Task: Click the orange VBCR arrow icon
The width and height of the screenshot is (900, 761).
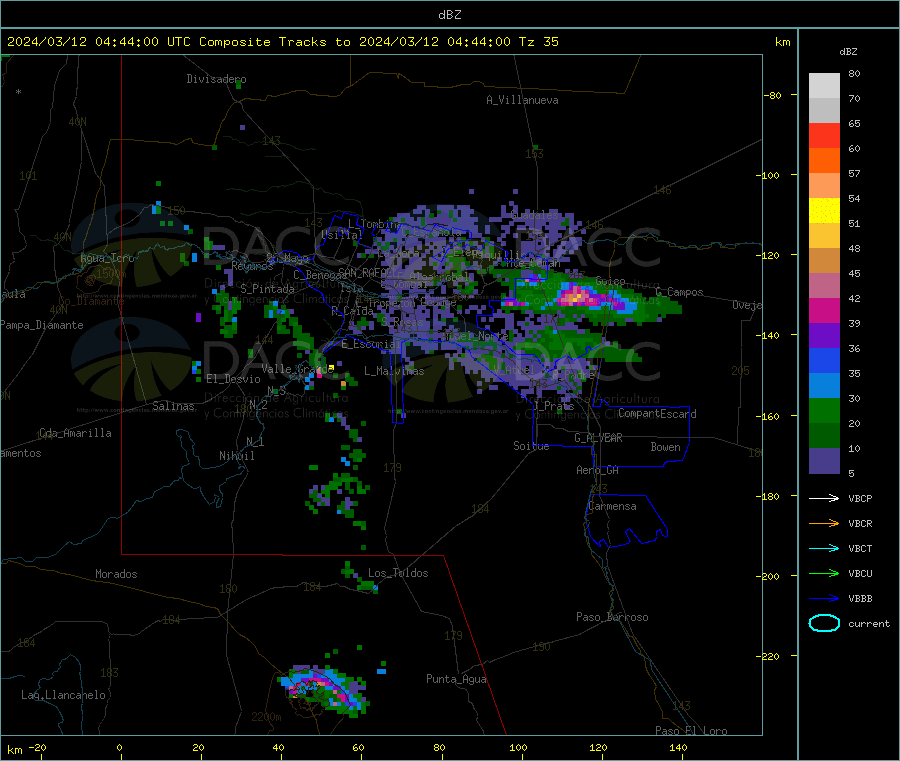Action: (x=824, y=523)
